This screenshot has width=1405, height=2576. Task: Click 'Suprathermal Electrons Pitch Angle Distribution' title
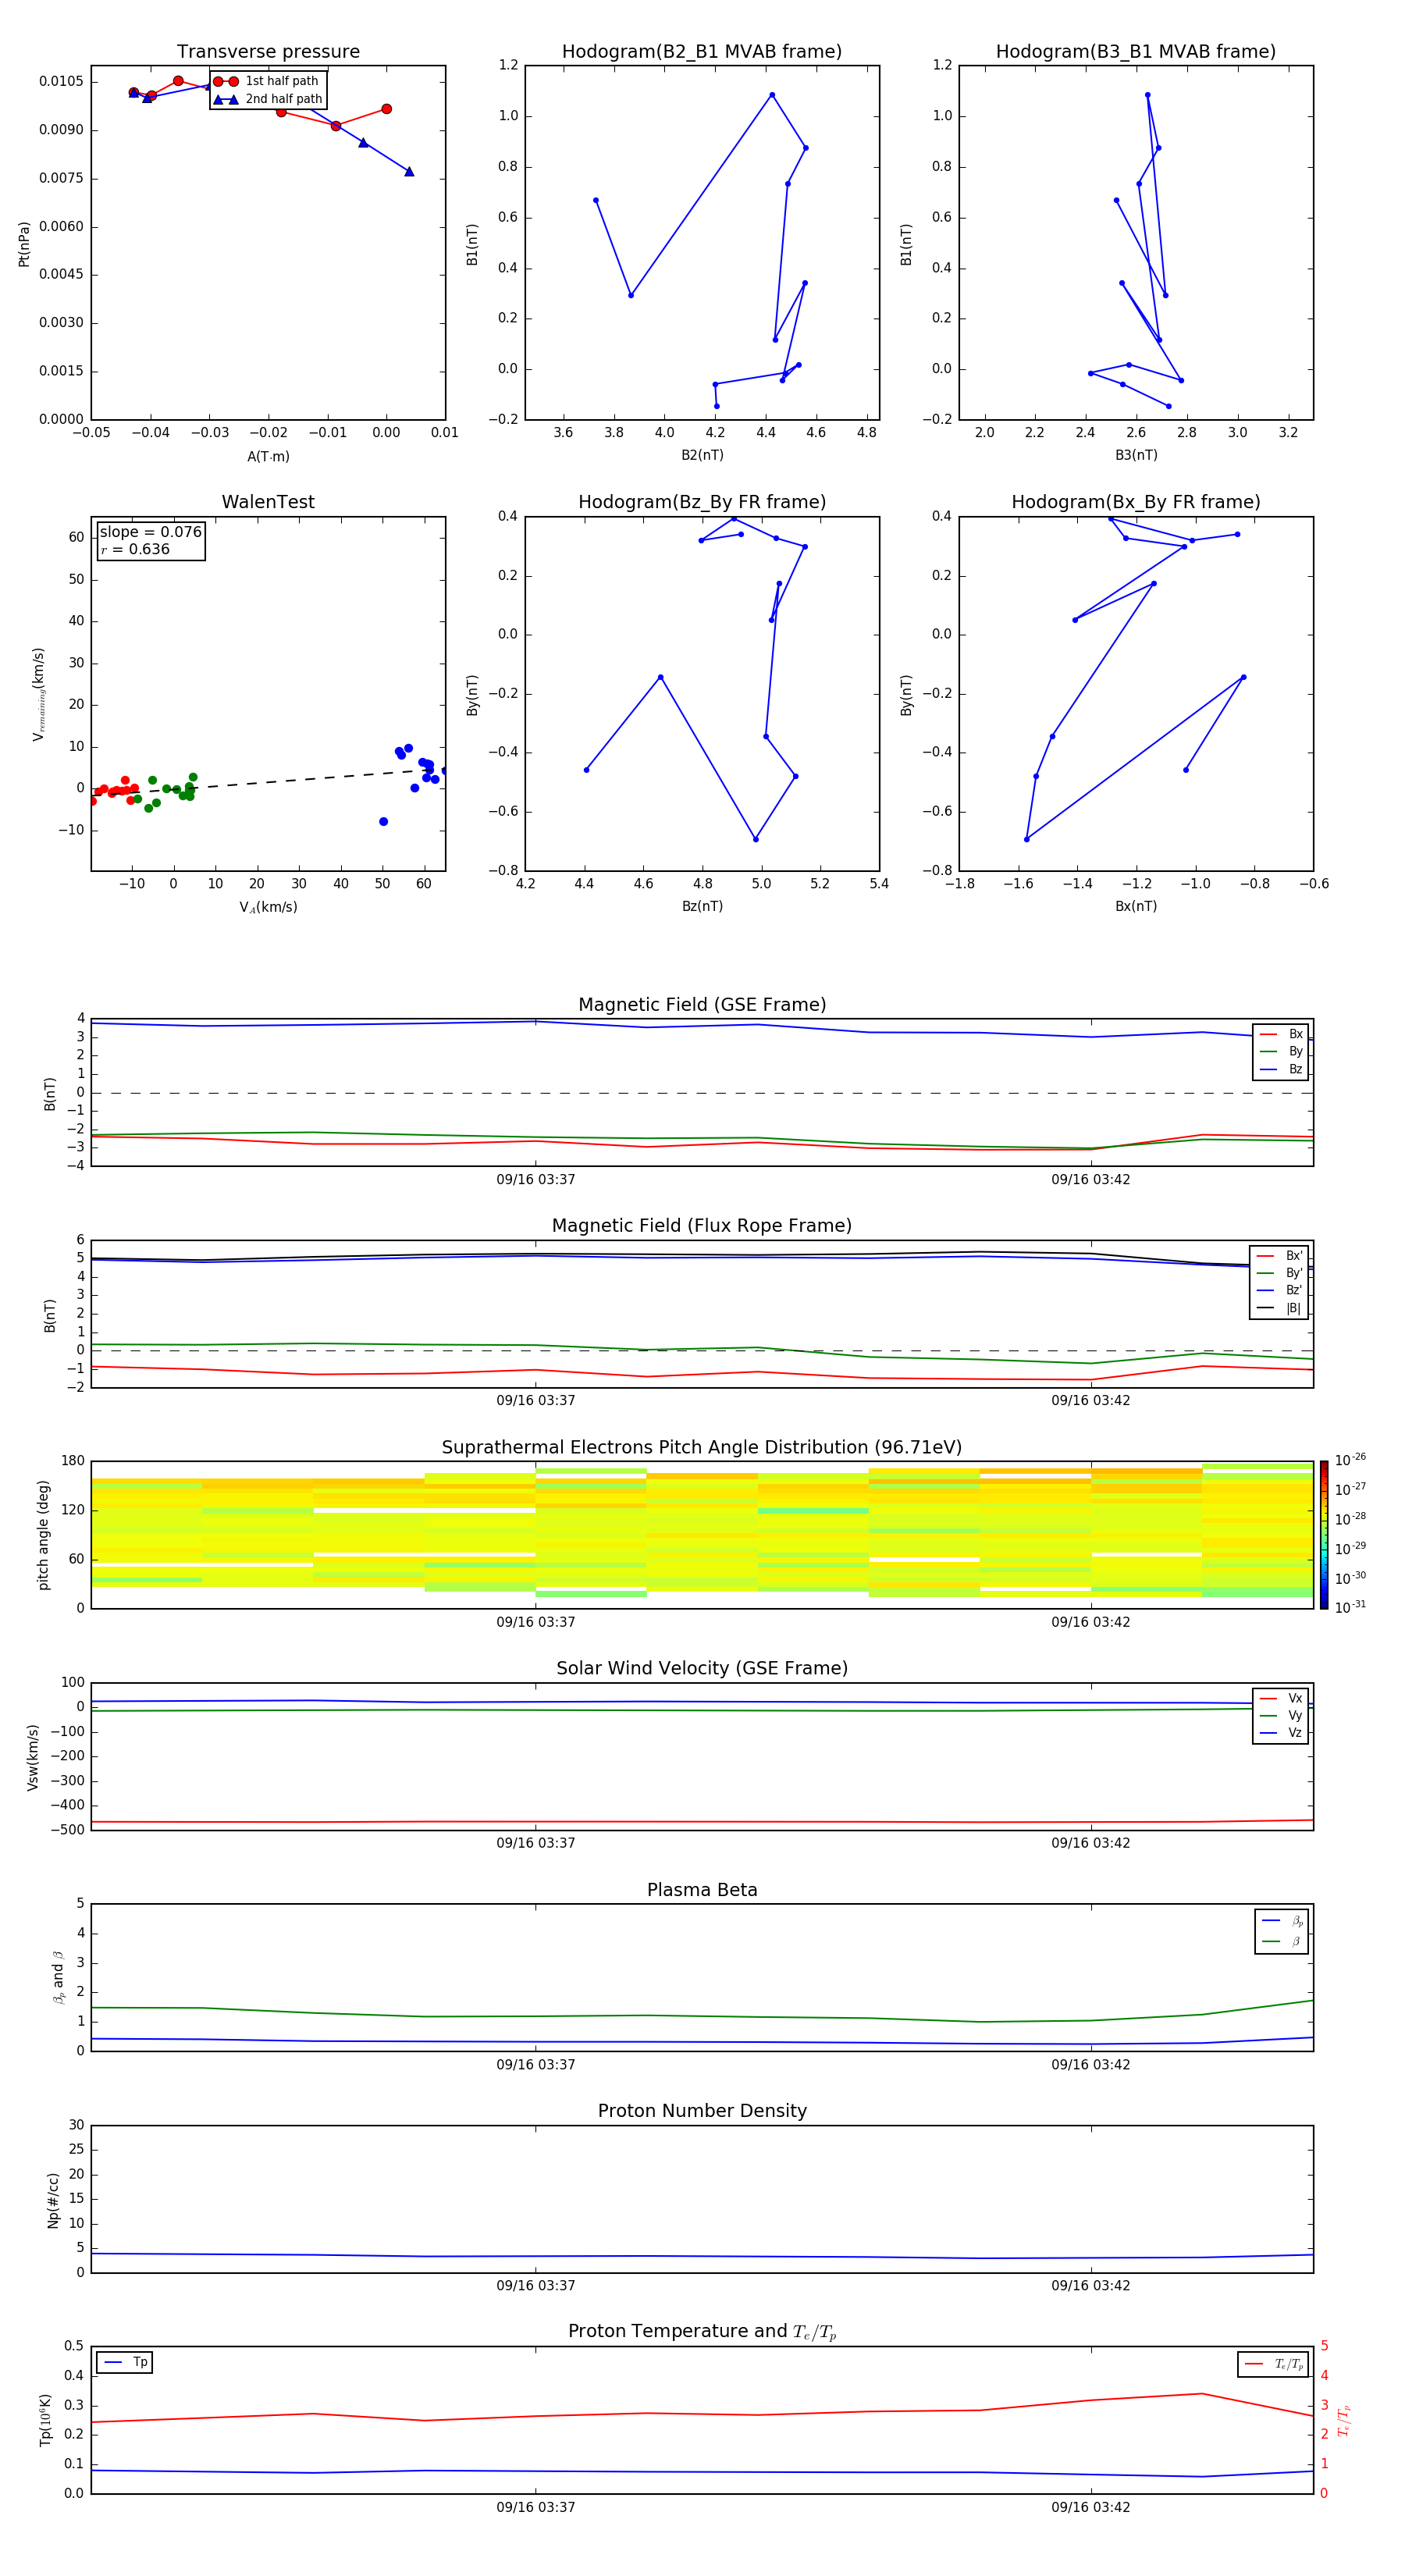coord(702,1447)
